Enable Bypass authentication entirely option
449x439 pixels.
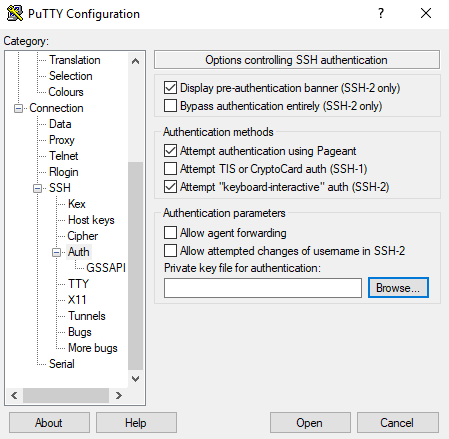click(170, 106)
